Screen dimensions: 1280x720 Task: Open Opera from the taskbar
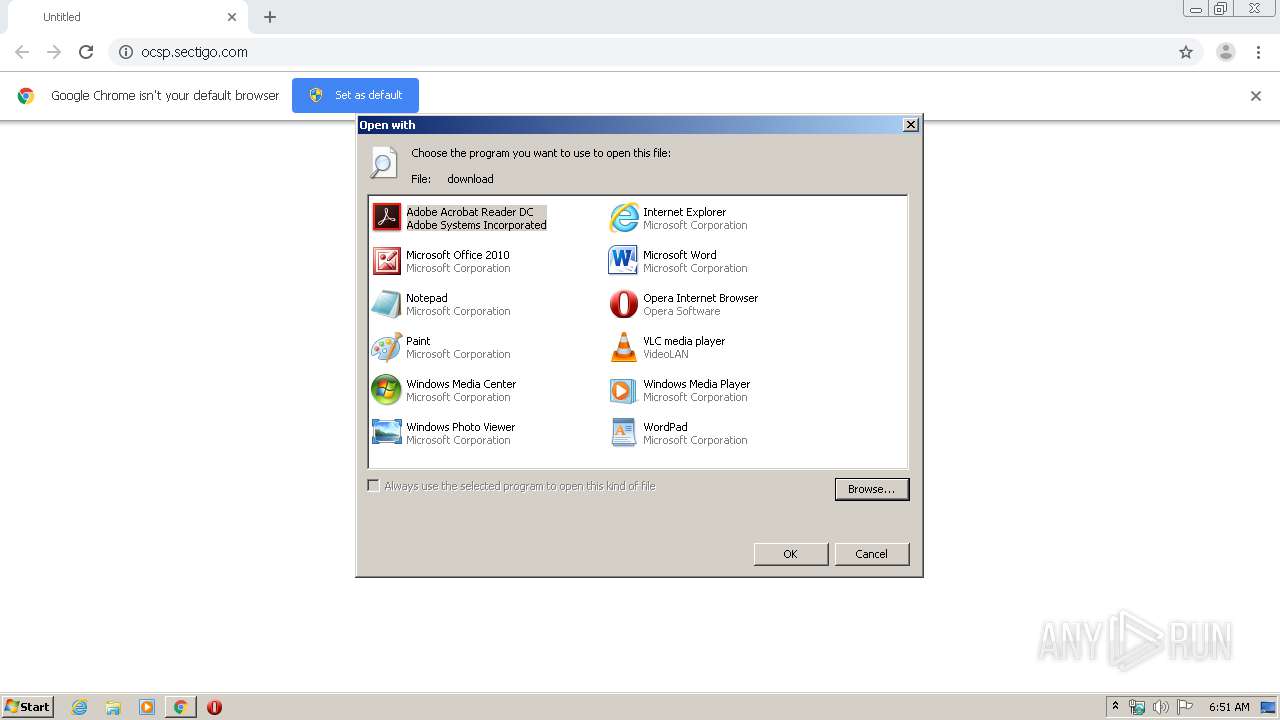(x=214, y=707)
